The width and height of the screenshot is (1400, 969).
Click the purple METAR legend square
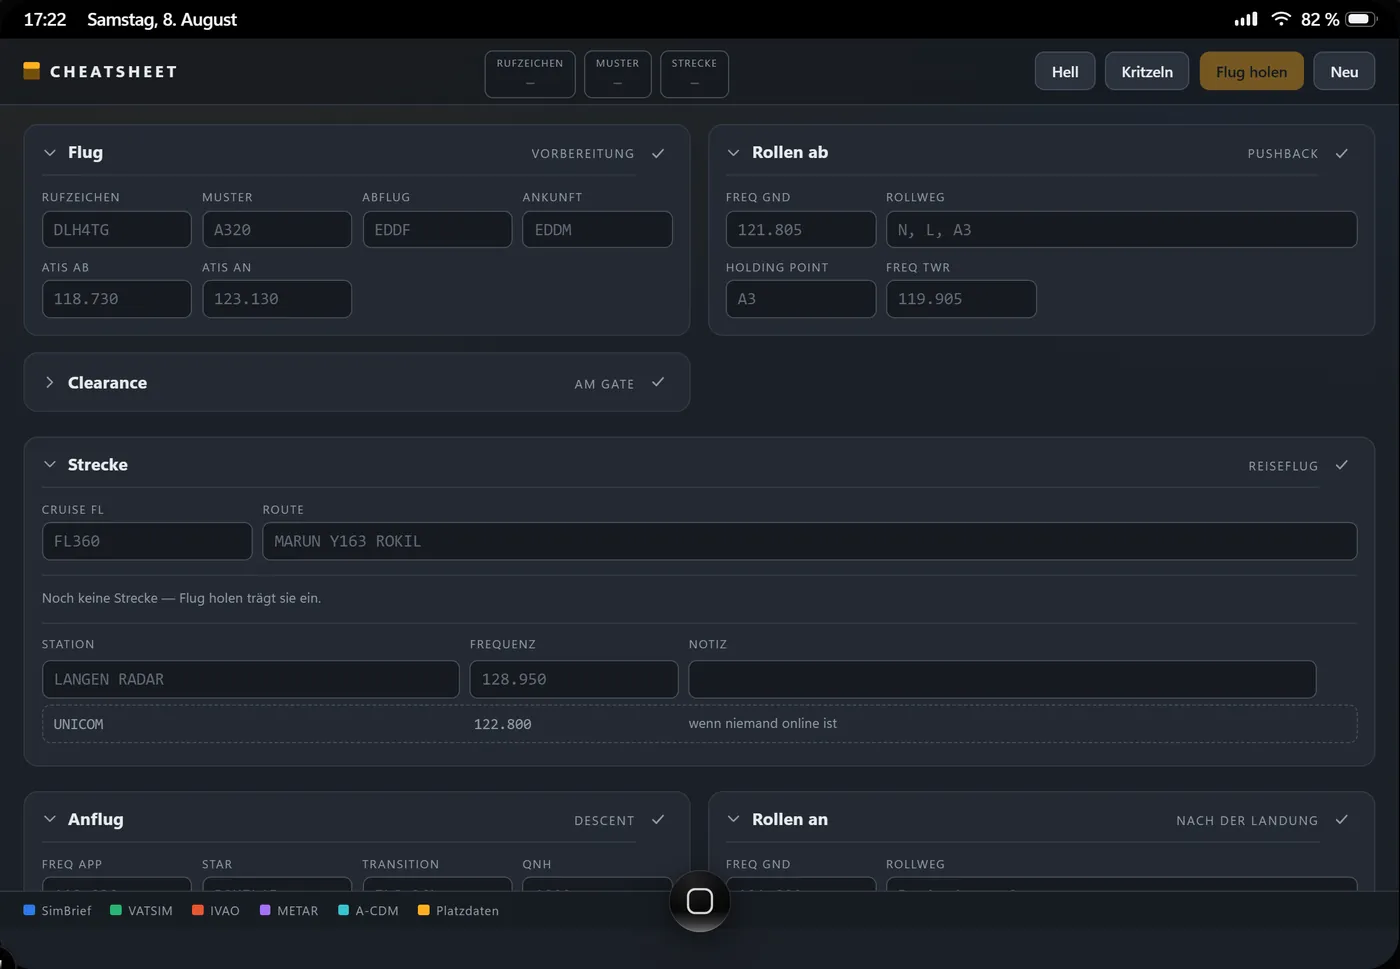point(265,910)
